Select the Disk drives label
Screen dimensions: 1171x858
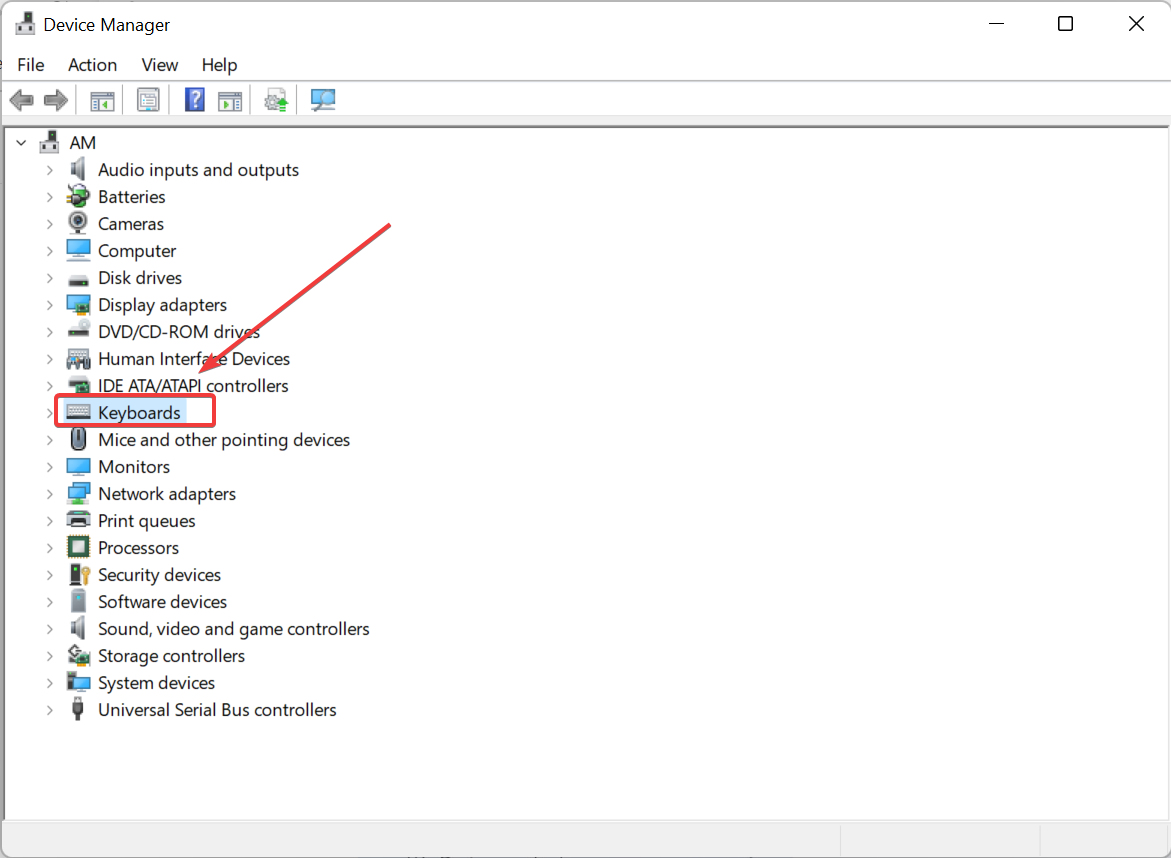point(140,278)
